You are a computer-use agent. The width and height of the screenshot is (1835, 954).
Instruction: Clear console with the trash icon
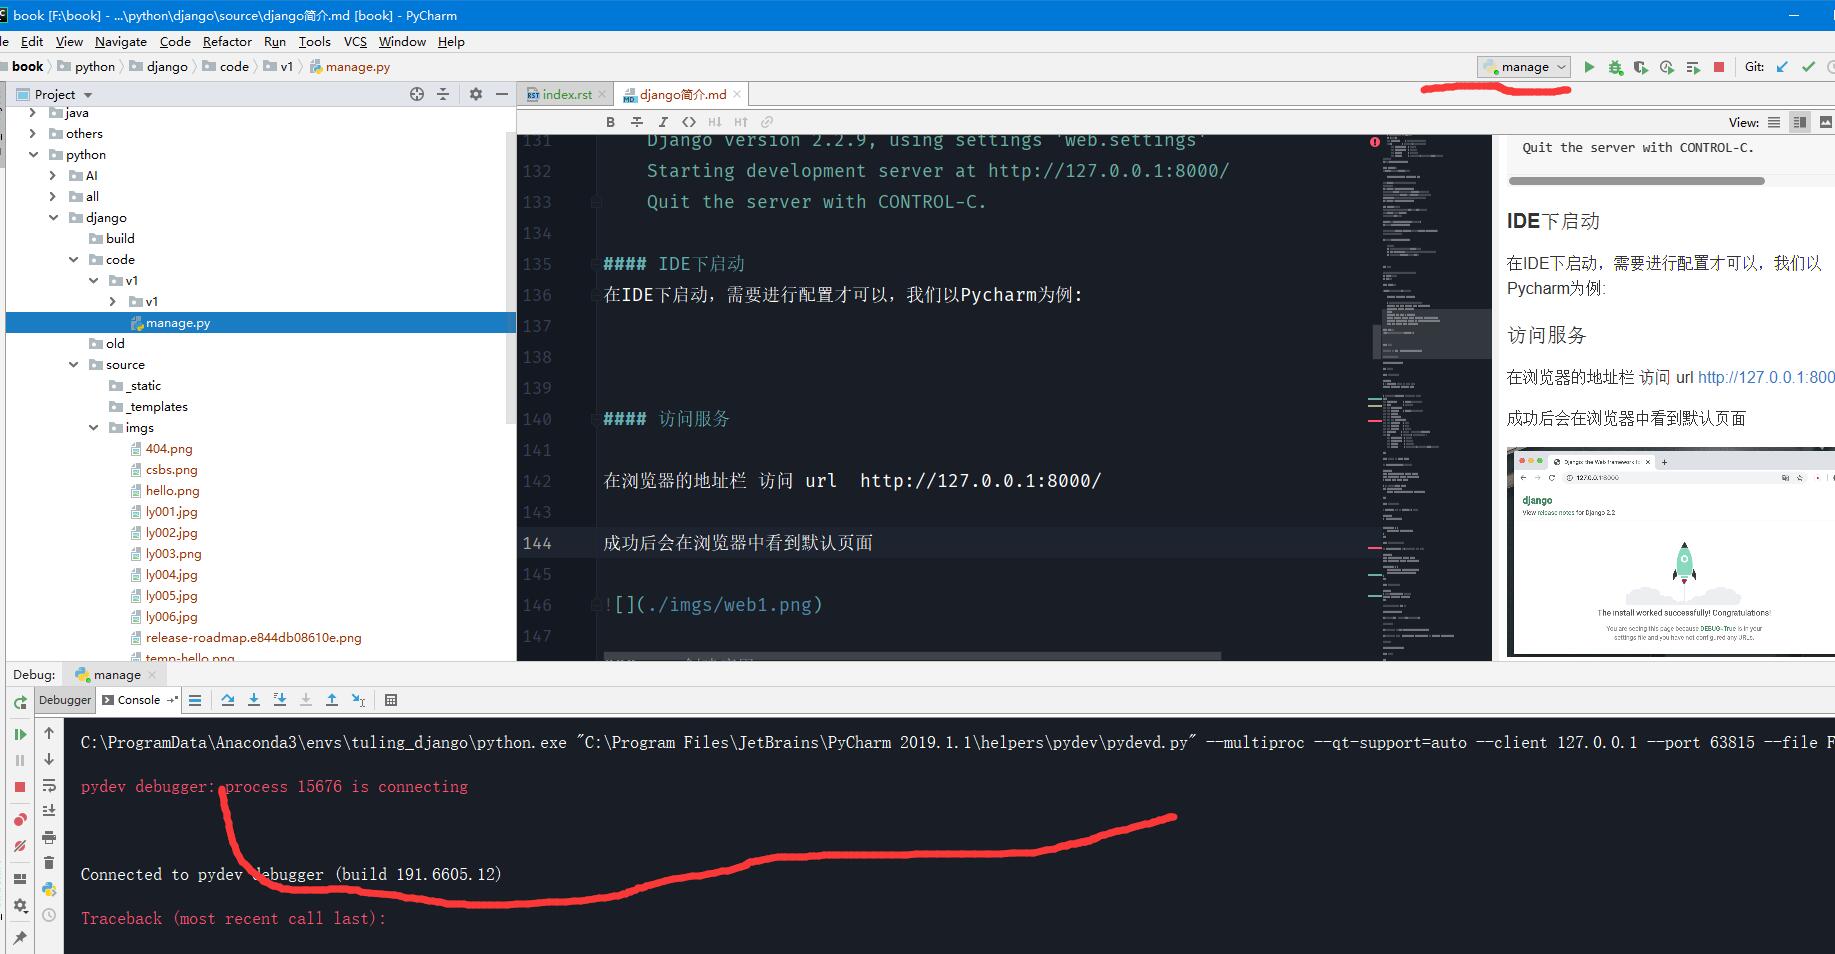click(49, 863)
